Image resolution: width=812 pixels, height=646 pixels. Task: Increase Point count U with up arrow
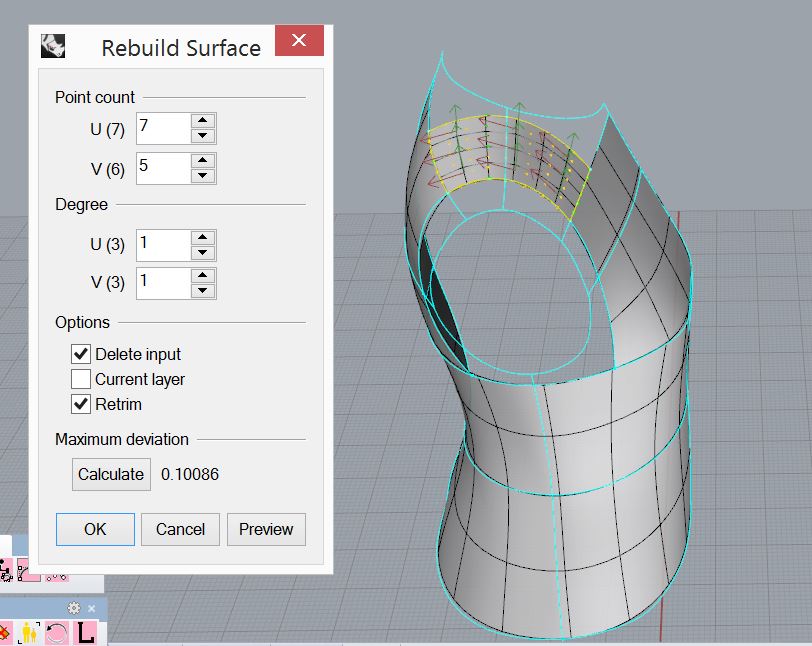[x=203, y=121]
